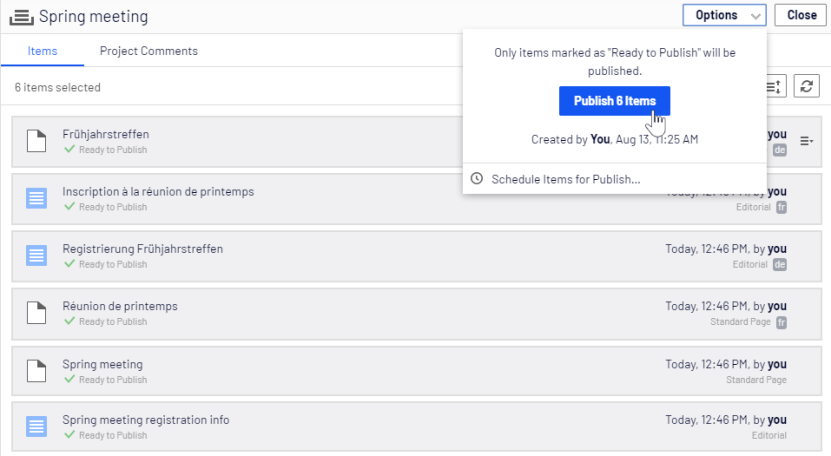This screenshot has height=456, width=831.
Task: Click the 'de' badge on Registrierung Frühjahrstreffen
Action: click(x=780, y=265)
